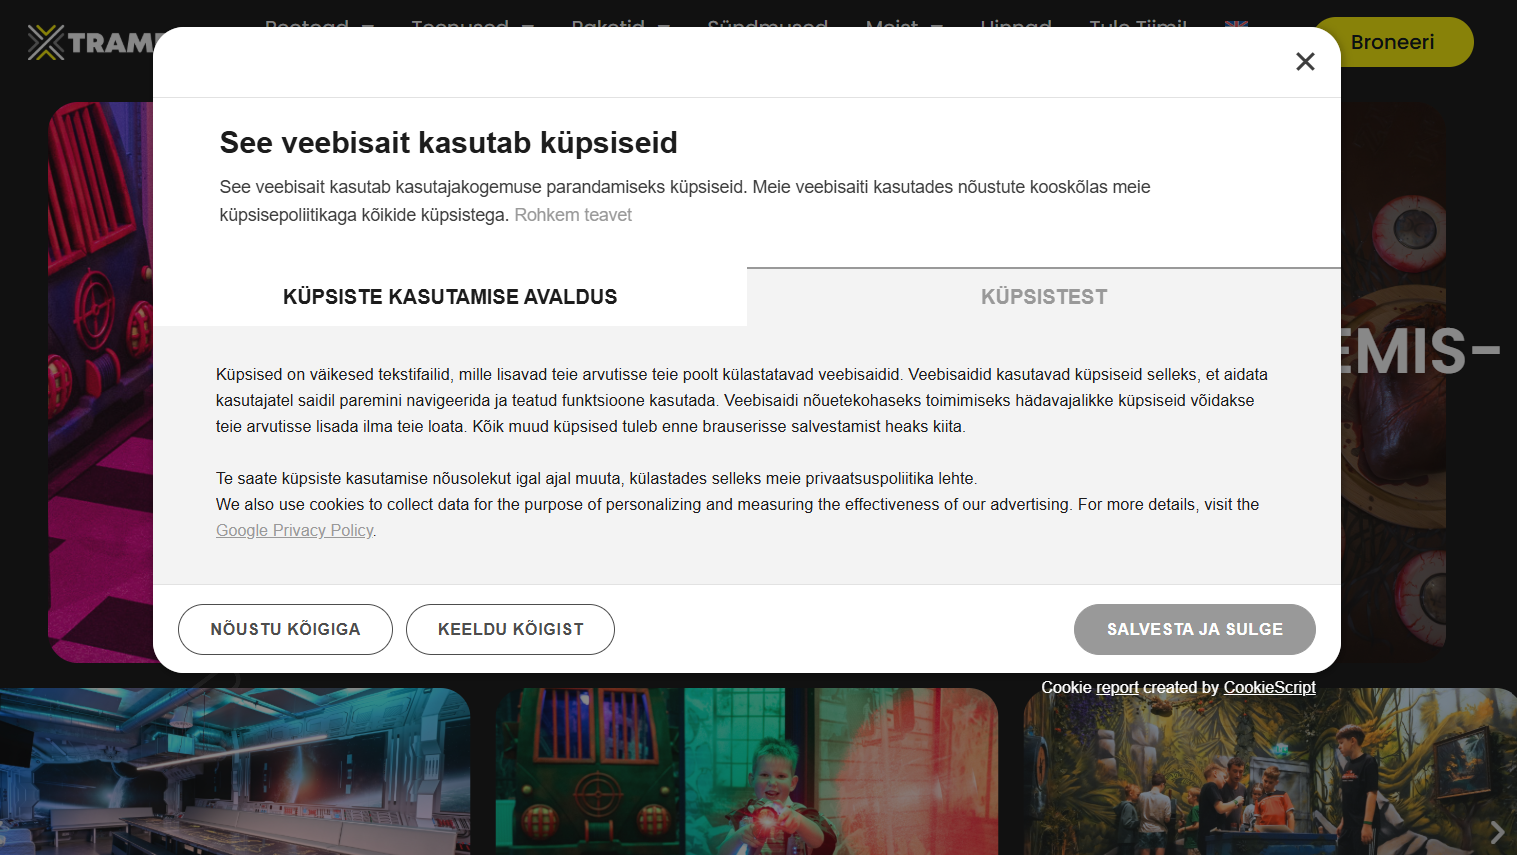Select the Küpsiste kasutamise avaldus tab
This screenshot has width=1517, height=855.
coord(450,297)
